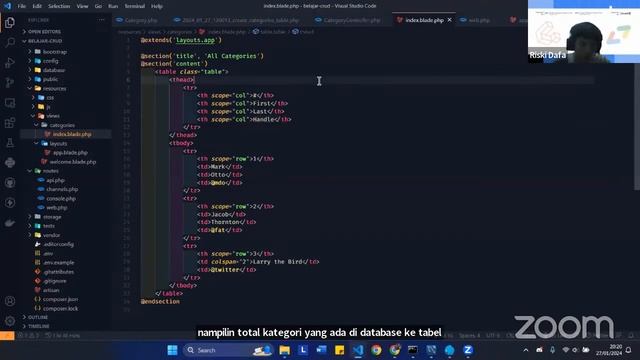Open the Run and Debug view

click(10, 62)
